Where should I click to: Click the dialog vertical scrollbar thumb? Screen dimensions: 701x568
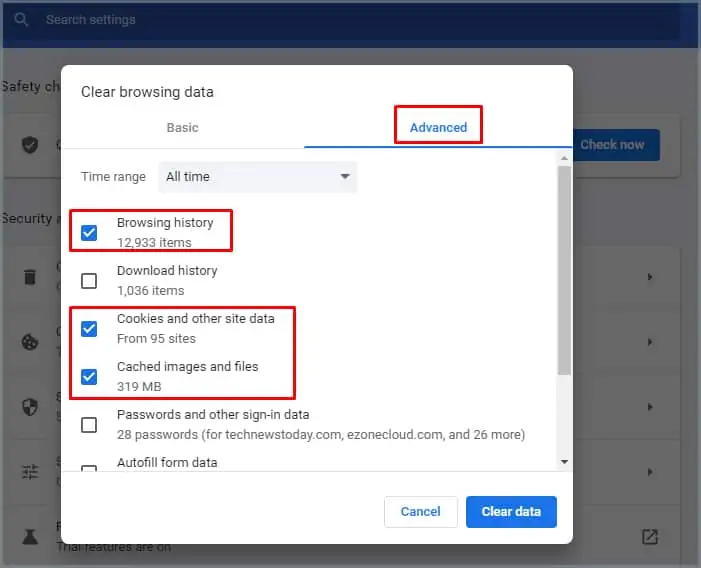(x=564, y=270)
